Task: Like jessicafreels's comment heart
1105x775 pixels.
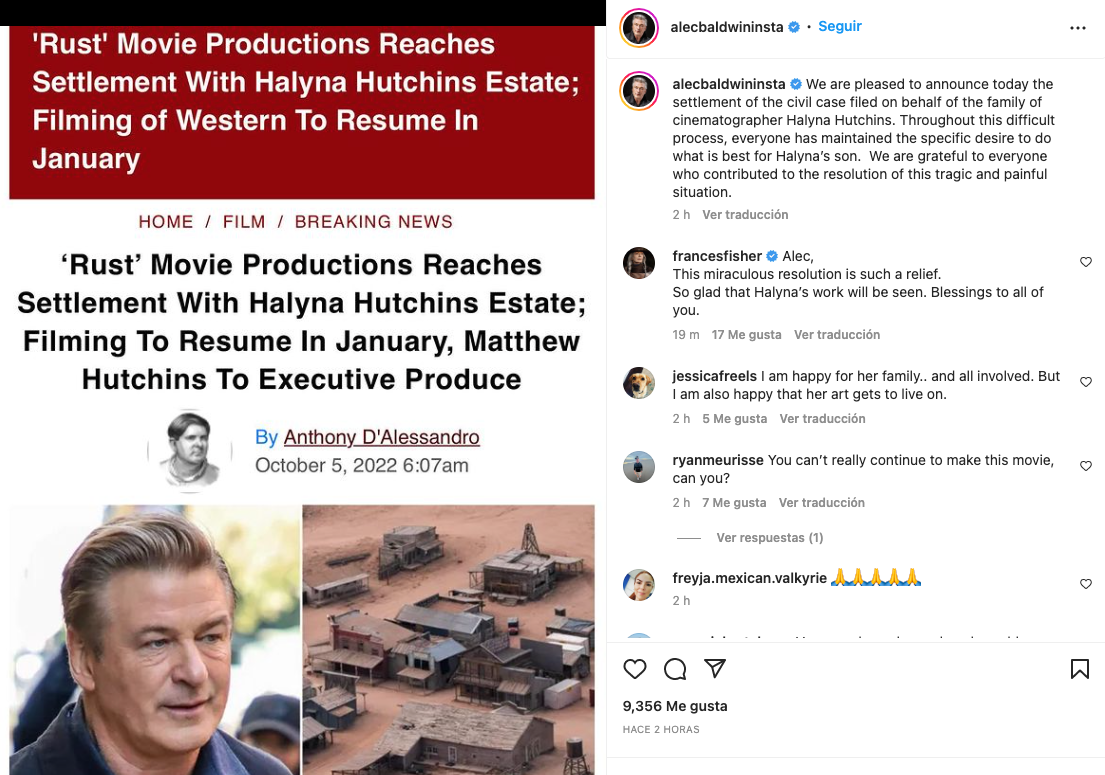Action: [x=1086, y=382]
